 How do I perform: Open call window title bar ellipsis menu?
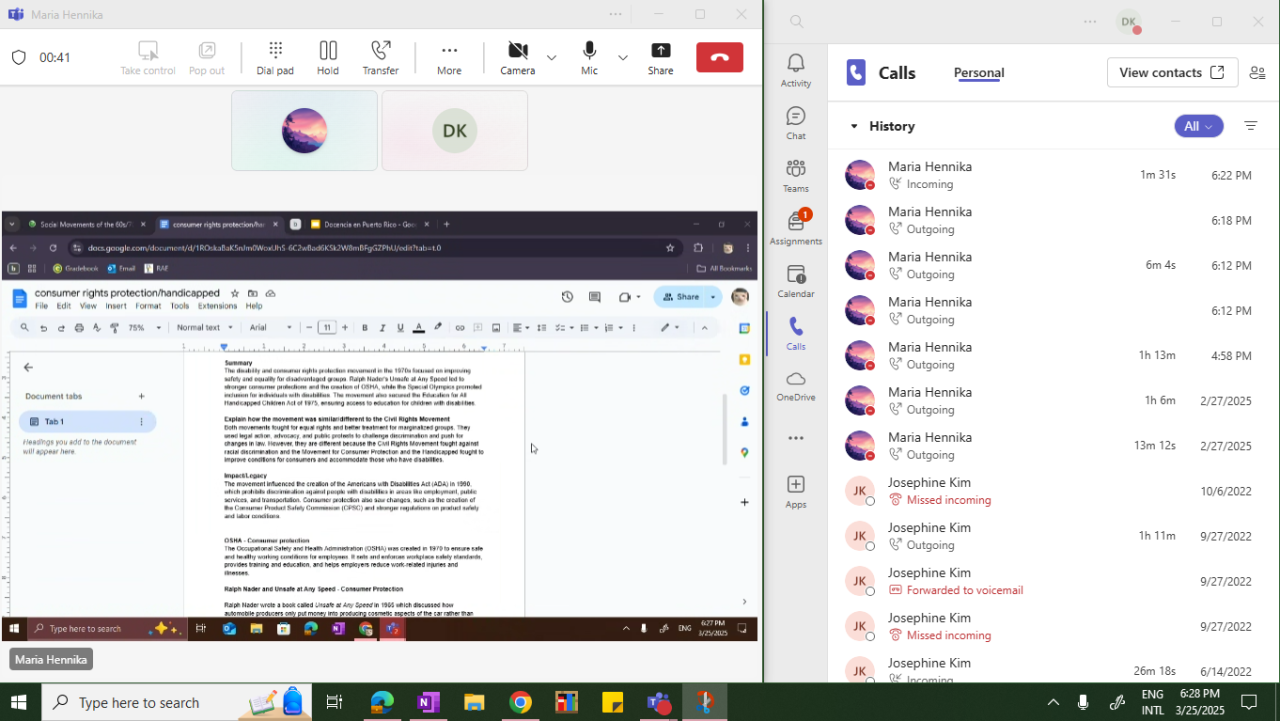click(615, 14)
